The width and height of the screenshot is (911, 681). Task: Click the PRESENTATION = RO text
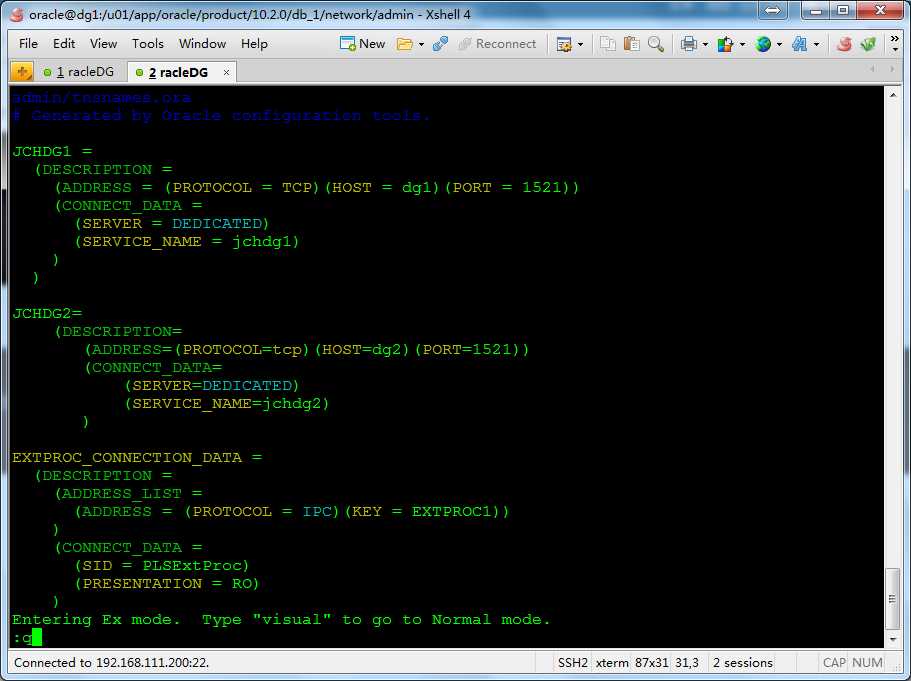click(x=167, y=584)
